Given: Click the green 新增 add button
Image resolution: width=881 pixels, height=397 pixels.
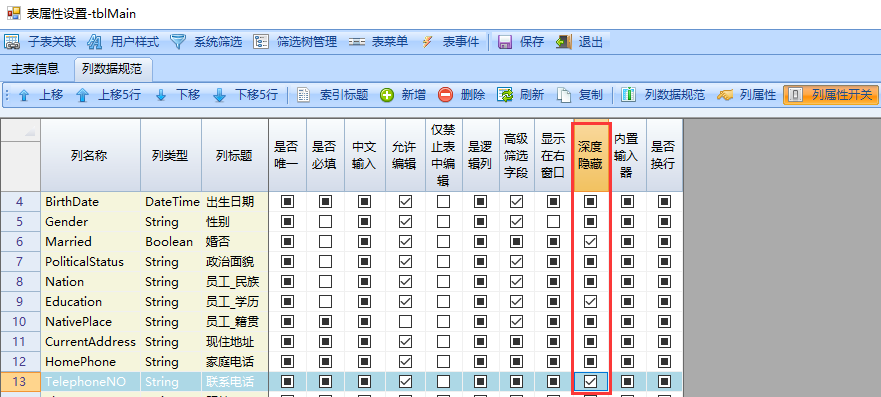Looking at the screenshot, I should 403,95.
